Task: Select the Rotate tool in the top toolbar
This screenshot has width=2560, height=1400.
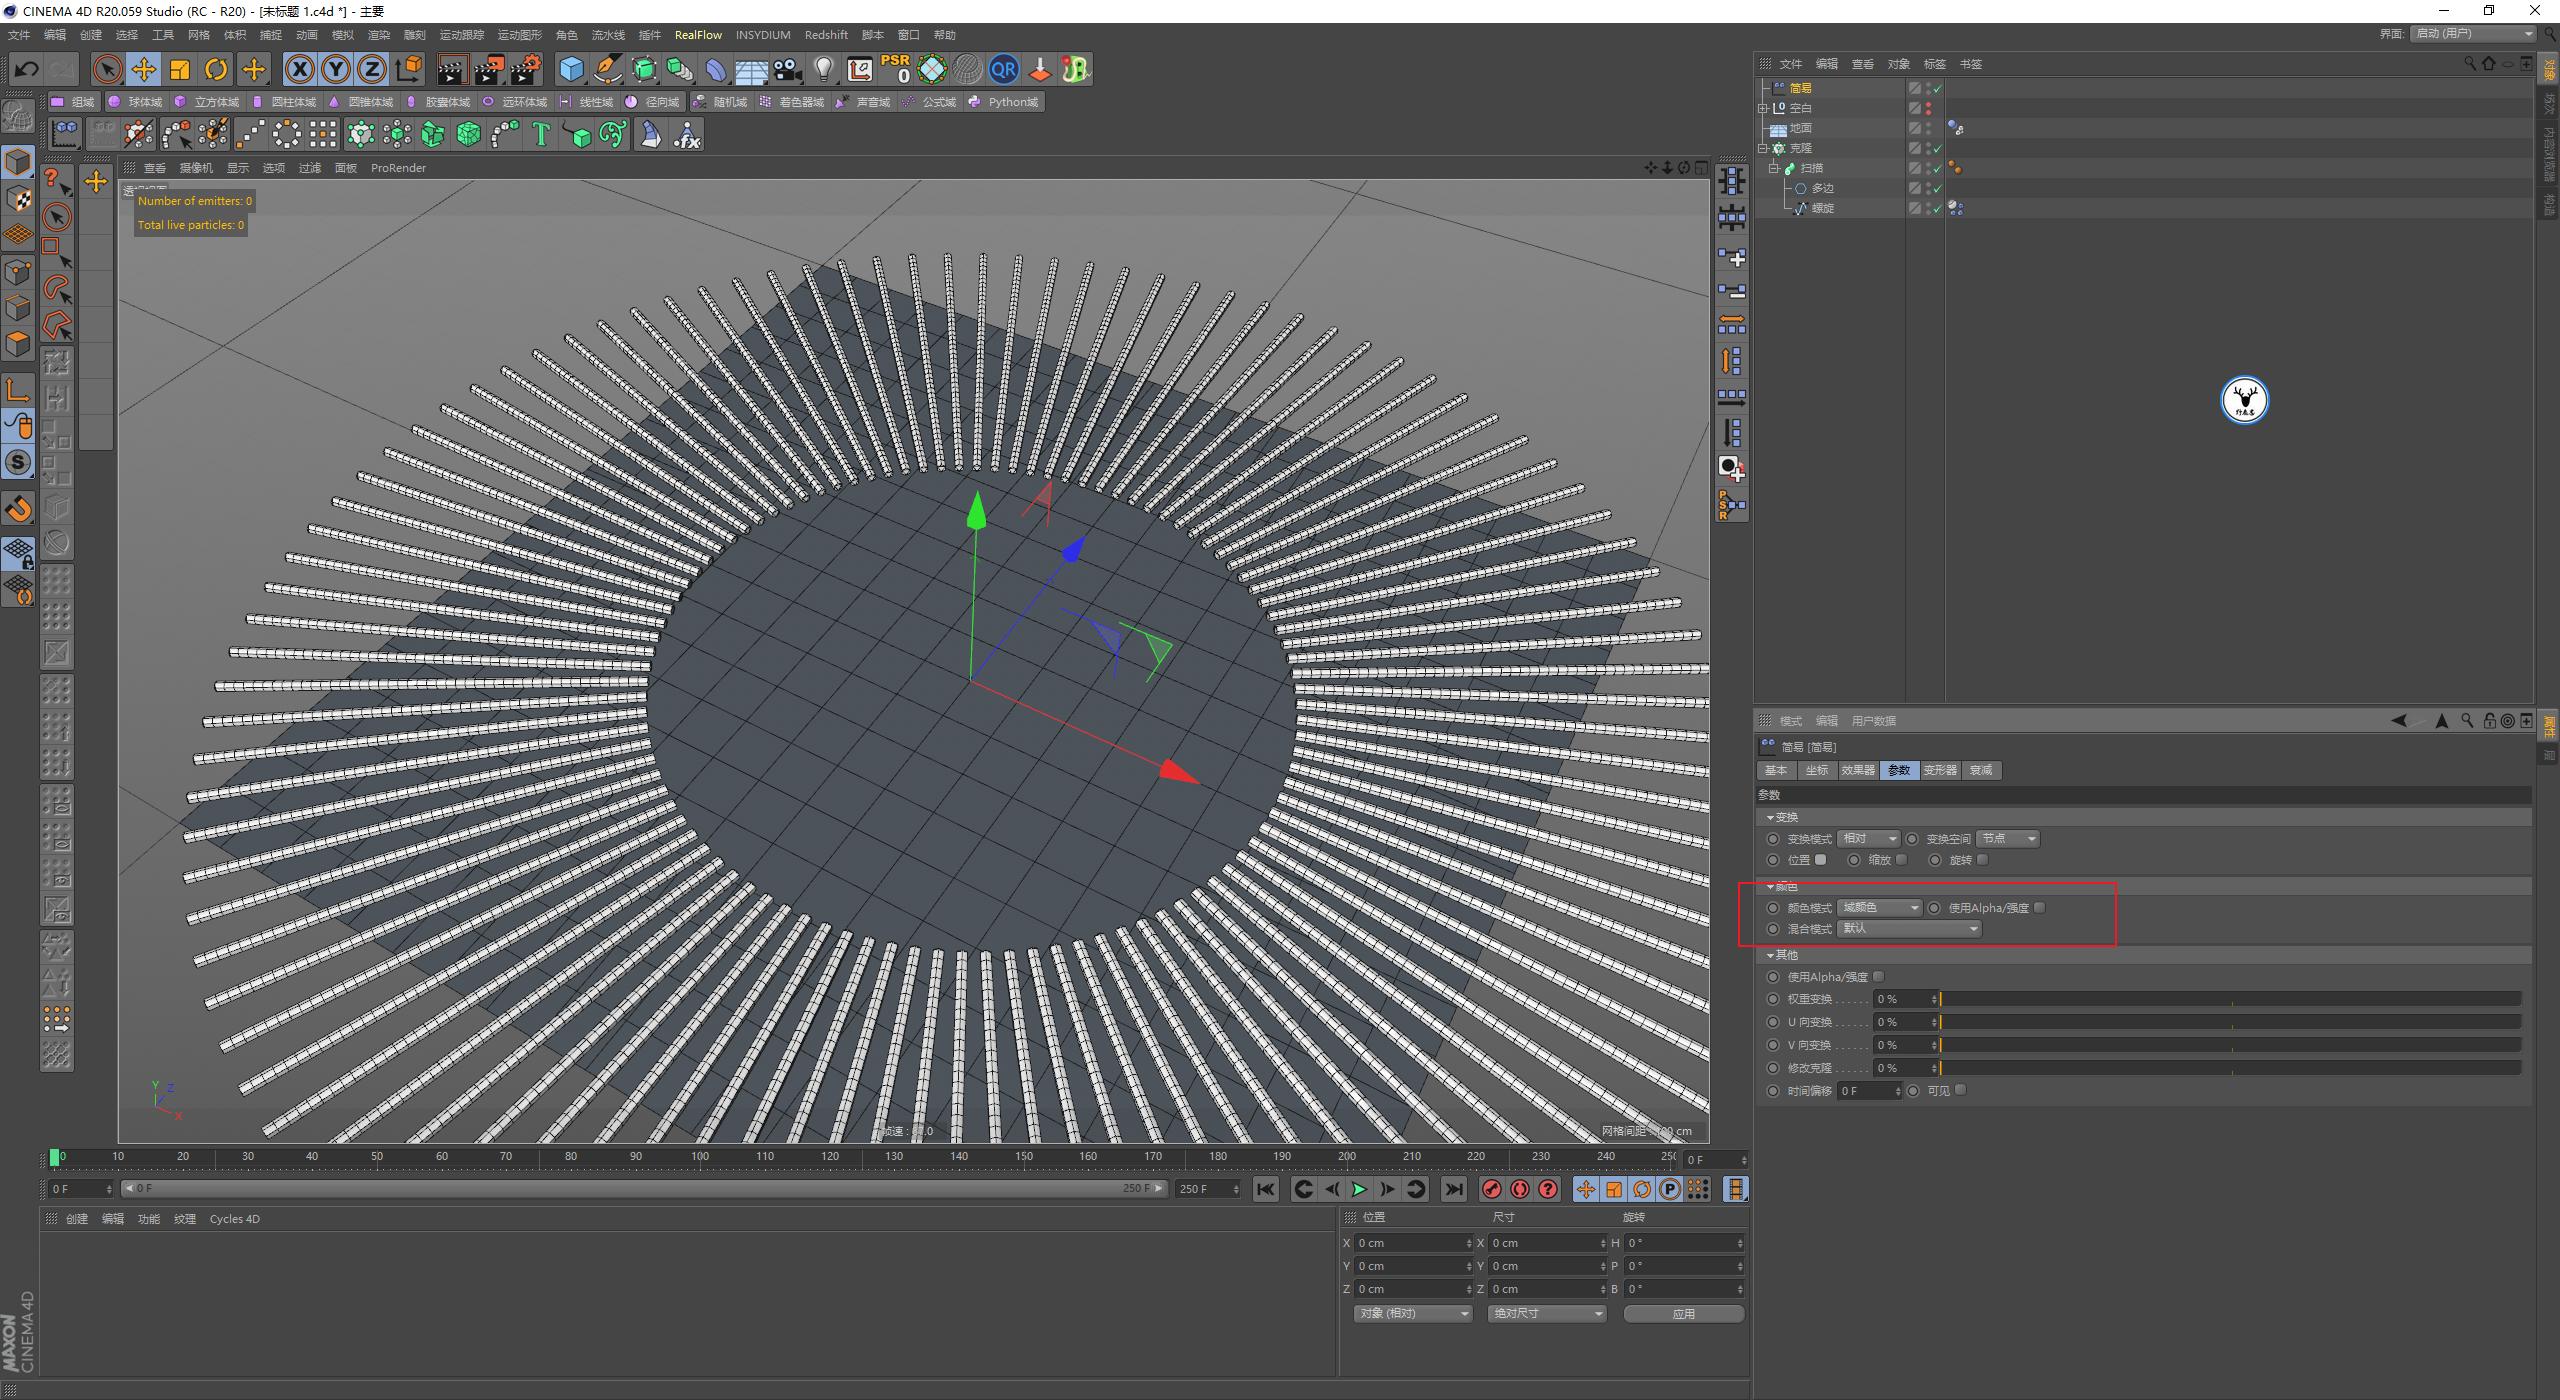Action: [x=217, y=69]
